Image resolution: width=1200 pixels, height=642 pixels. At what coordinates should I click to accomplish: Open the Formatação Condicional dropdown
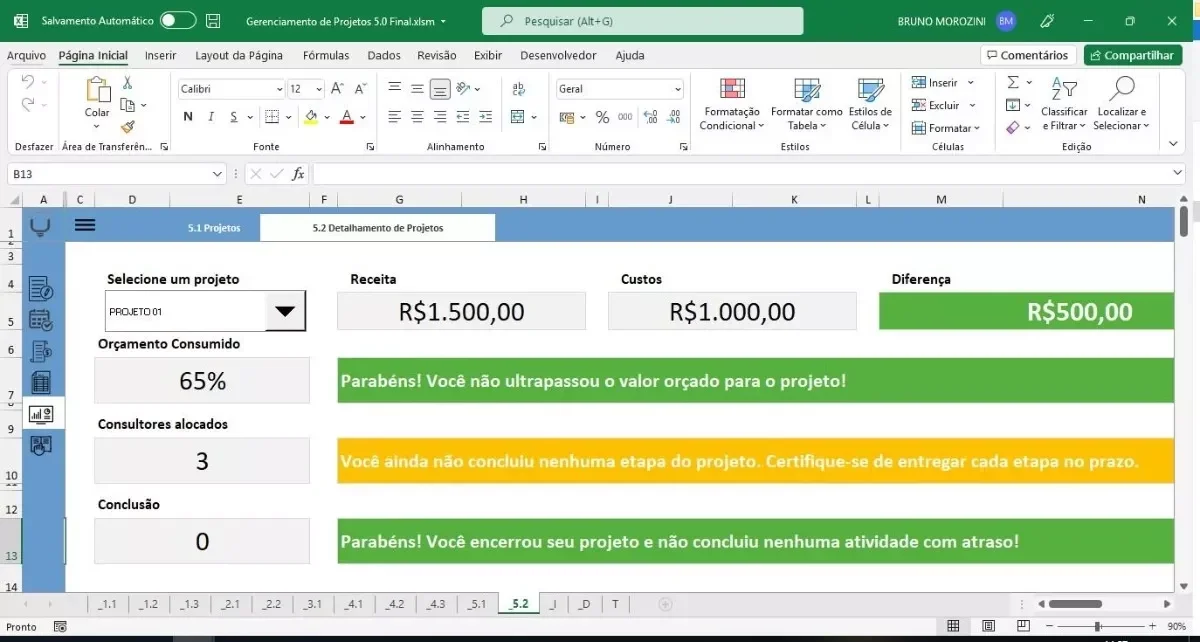coord(732,105)
